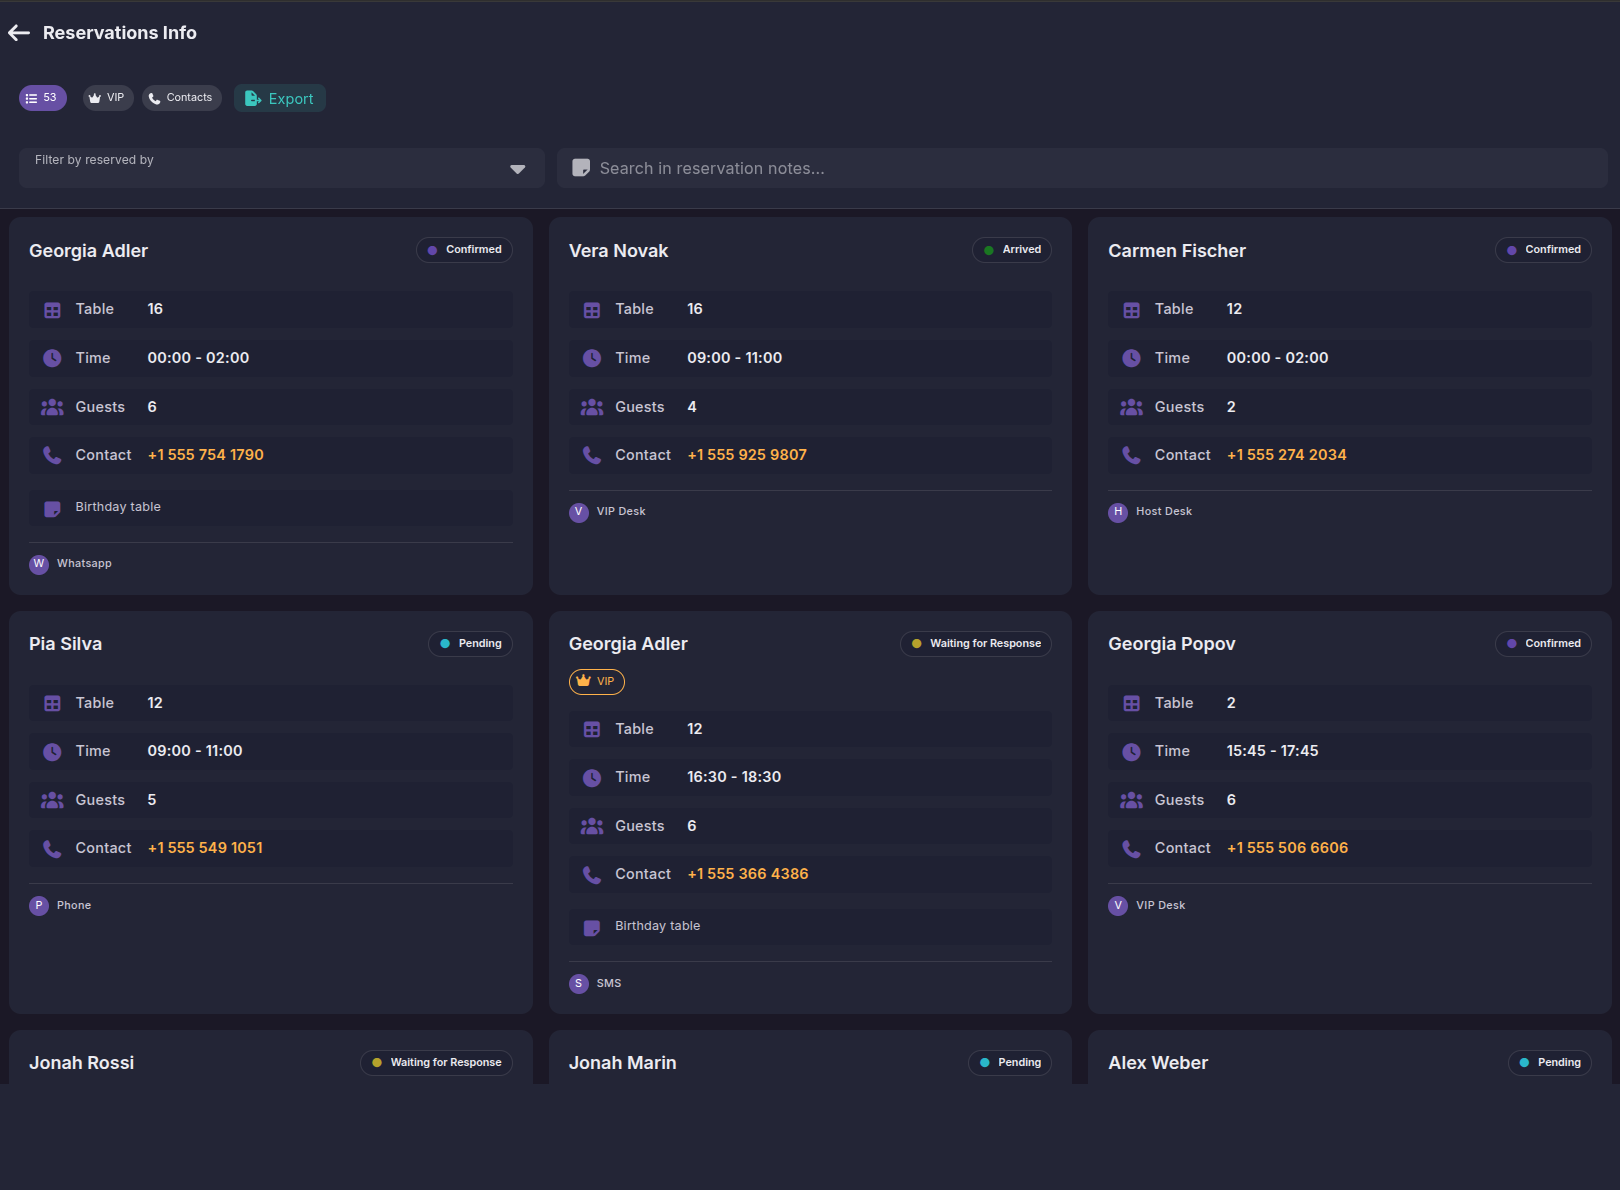Expand the Waiting for Response status on Jonah Rossi
The image size is (1620, 1190).
436,1062
